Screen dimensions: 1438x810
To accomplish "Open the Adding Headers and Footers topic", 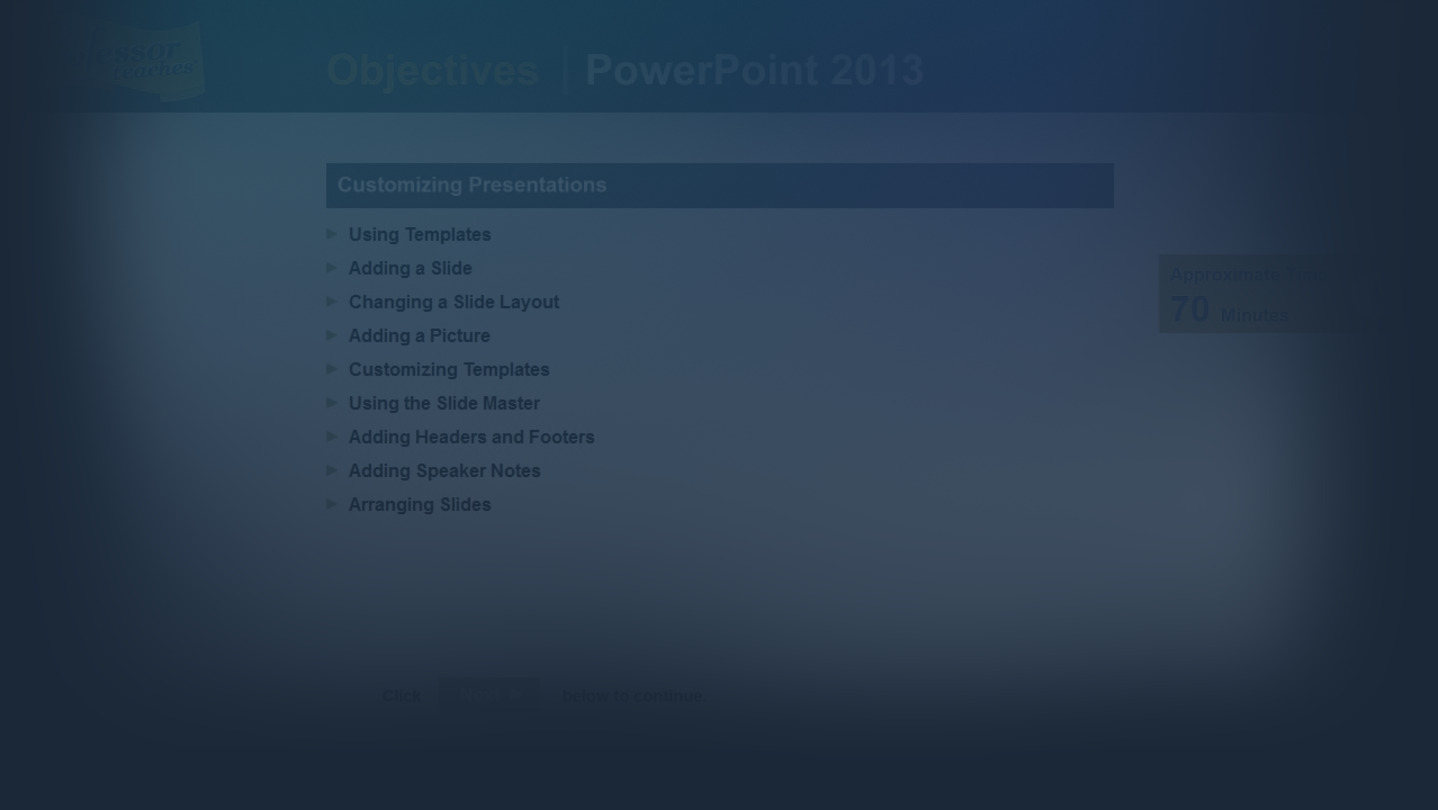I will pyautogui.click(x=471, y=437).
